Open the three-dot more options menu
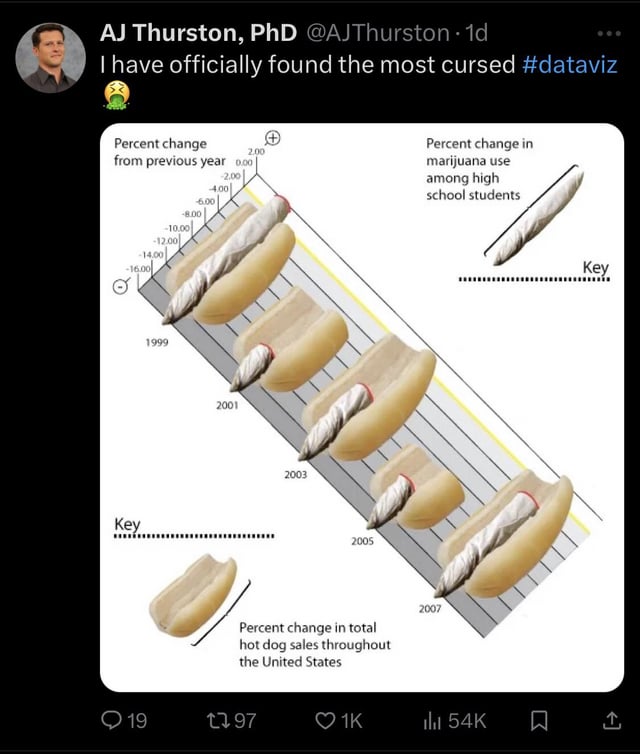The image size is (640, 754). 609,33
